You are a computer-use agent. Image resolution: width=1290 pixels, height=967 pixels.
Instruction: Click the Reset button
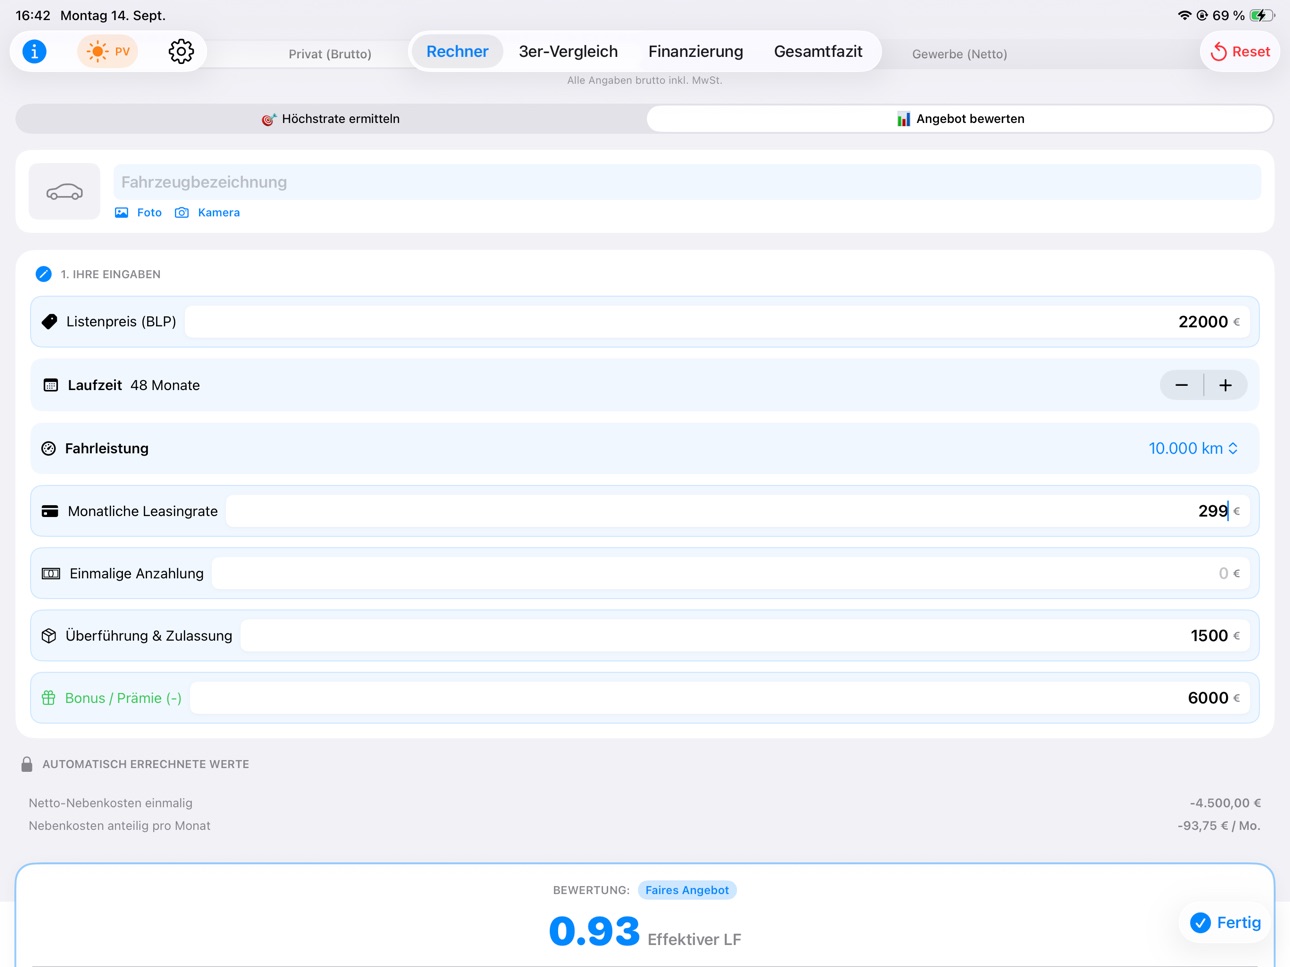(x=1240, y=51)
